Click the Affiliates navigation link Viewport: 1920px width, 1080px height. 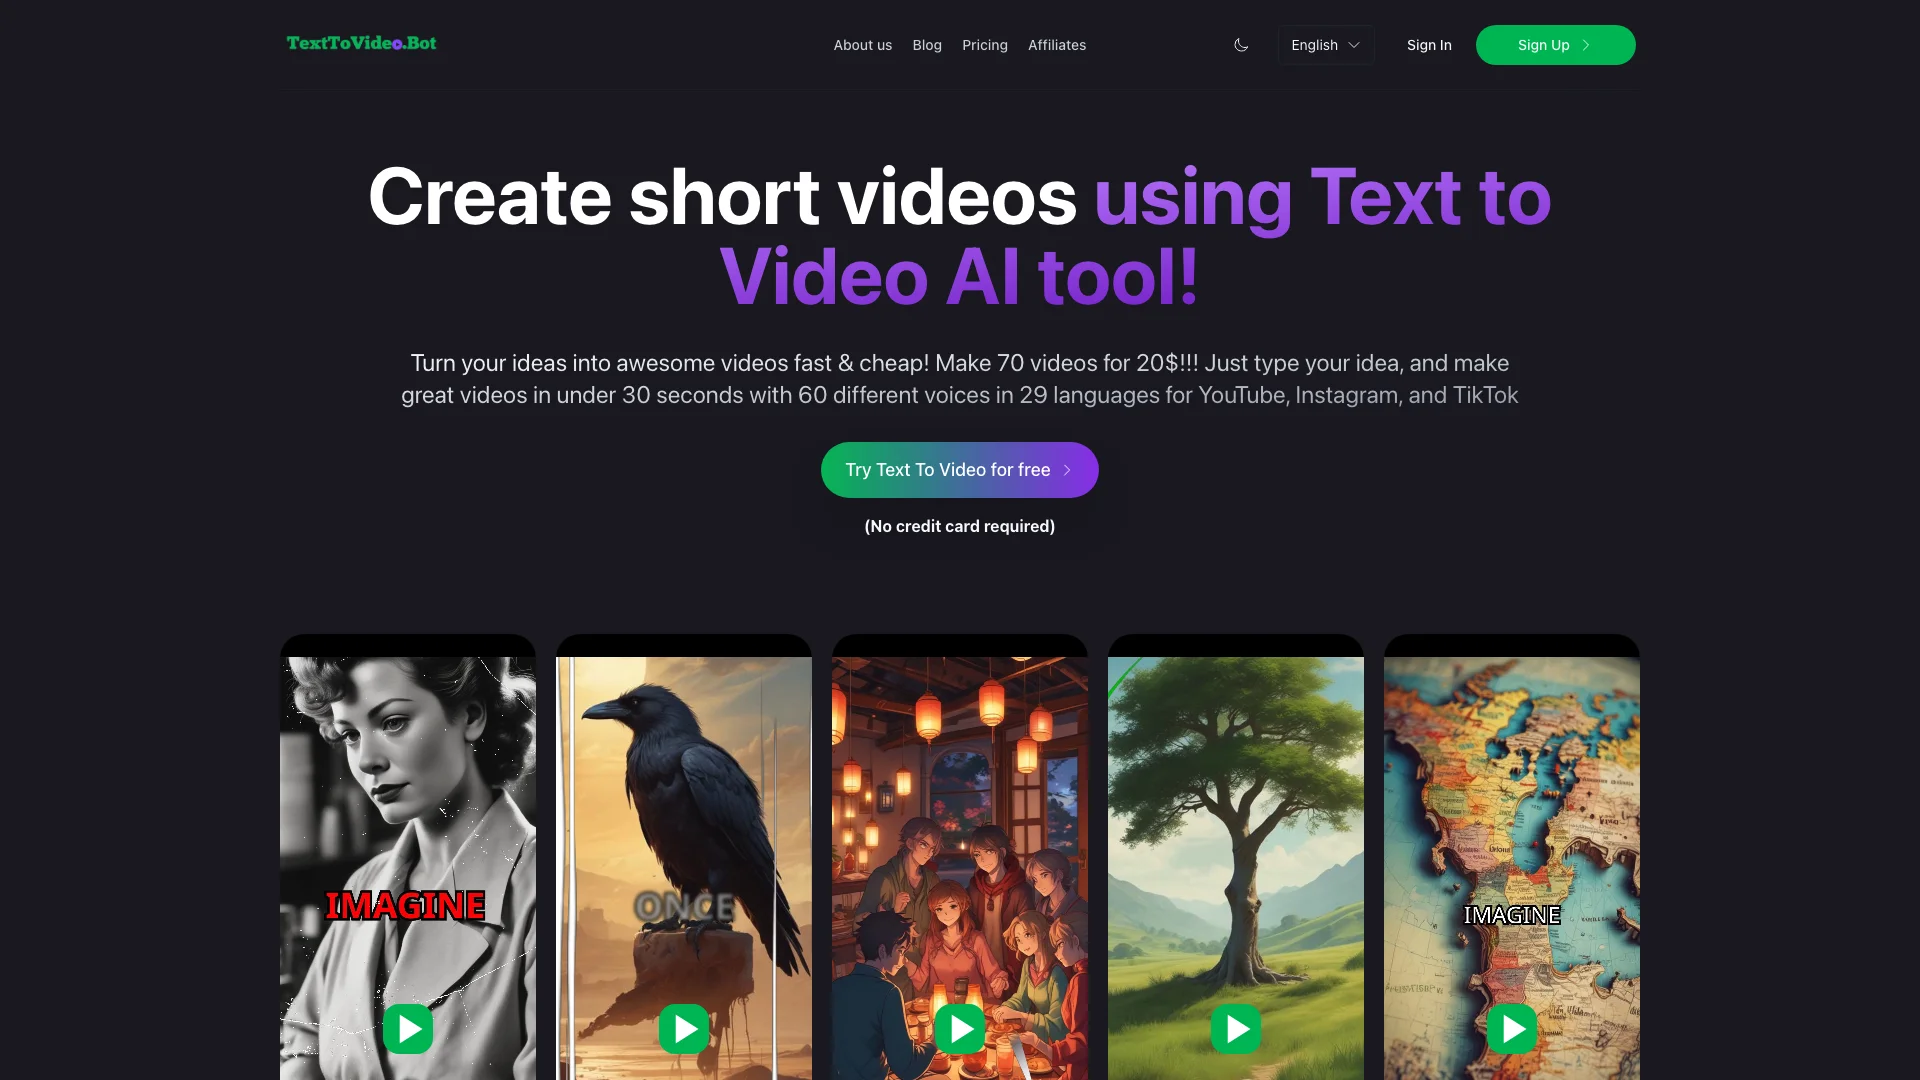click(1056, 44)
